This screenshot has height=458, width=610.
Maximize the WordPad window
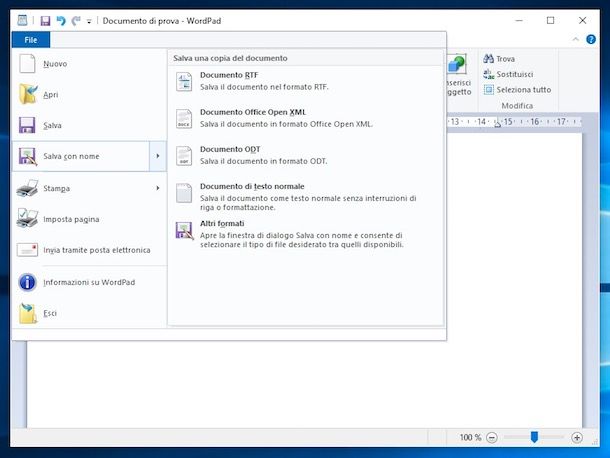550,20
